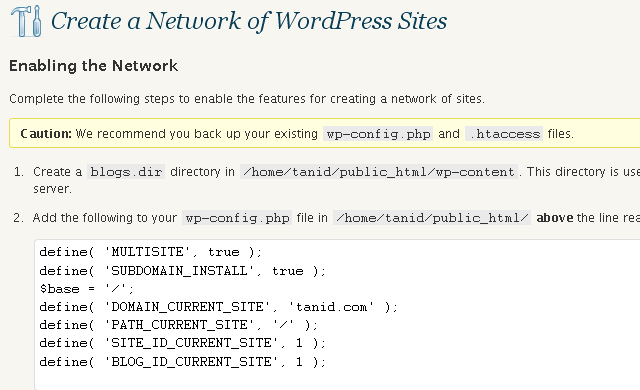Click the define 'MULTISITE' true line
This screenshot has width=640, height=390.
(151, 252)
